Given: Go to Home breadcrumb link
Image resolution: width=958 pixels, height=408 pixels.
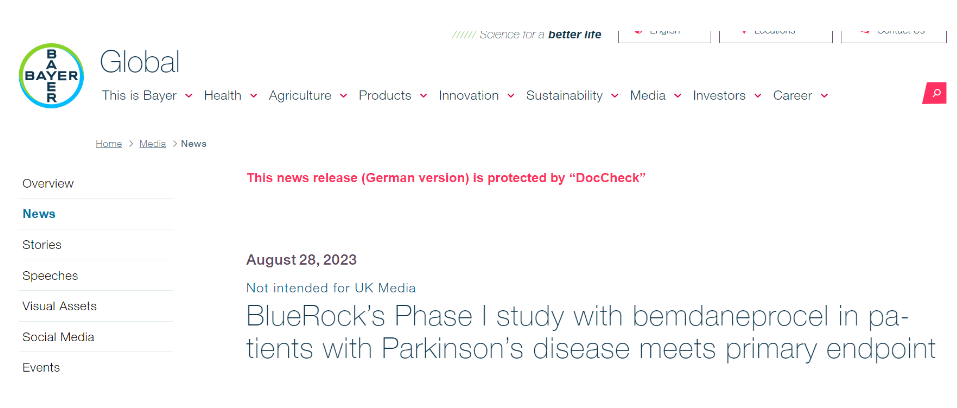Looking at the screenshot, I should click(x=109, y=144).
